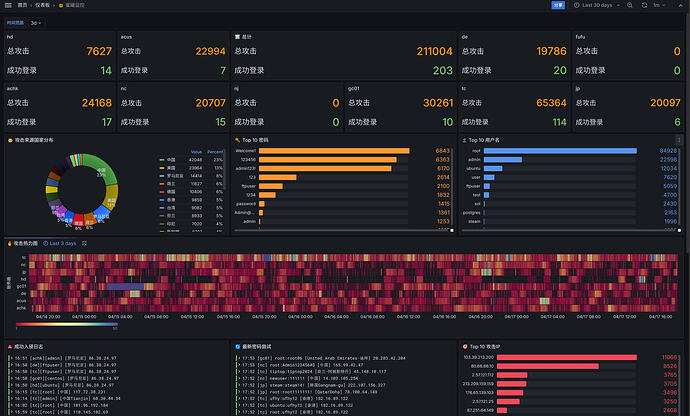Click the gc01 panel value 30261

[x=438, y=103]
